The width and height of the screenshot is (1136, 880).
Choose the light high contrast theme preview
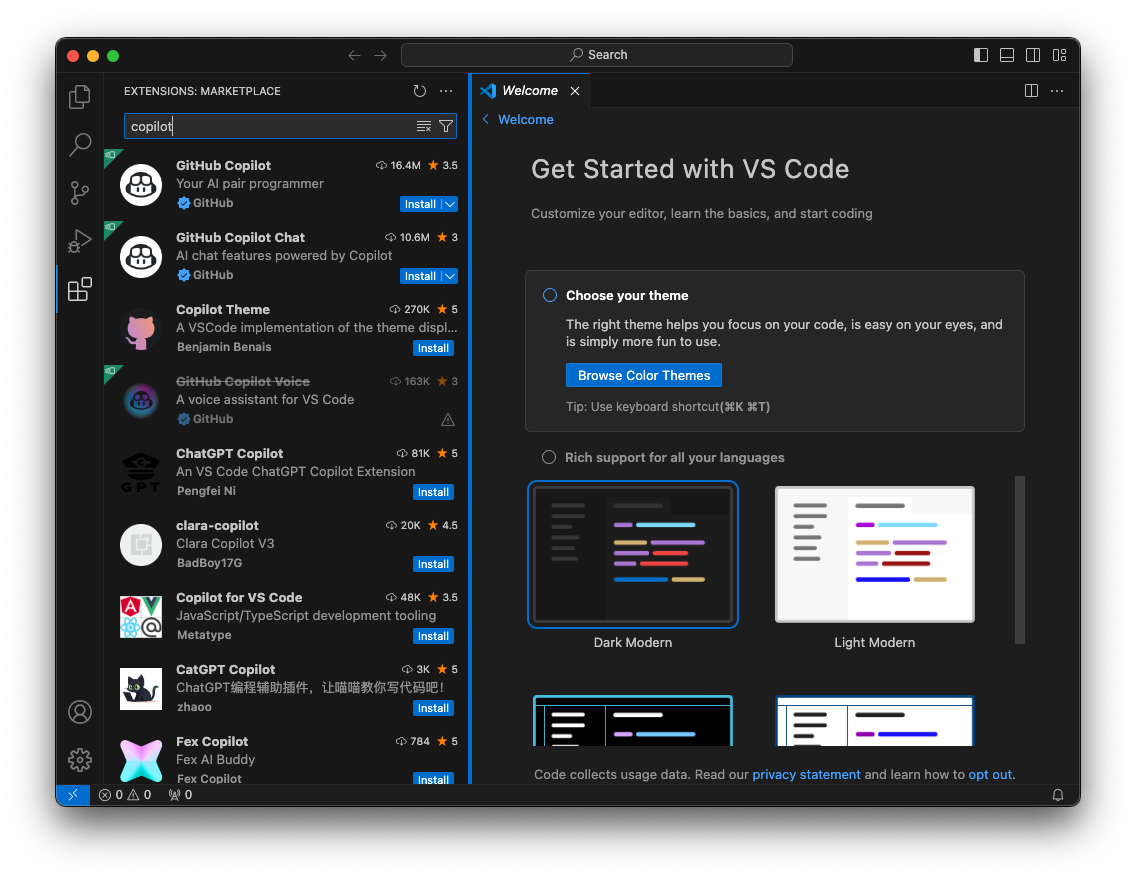tap(874, 721)
